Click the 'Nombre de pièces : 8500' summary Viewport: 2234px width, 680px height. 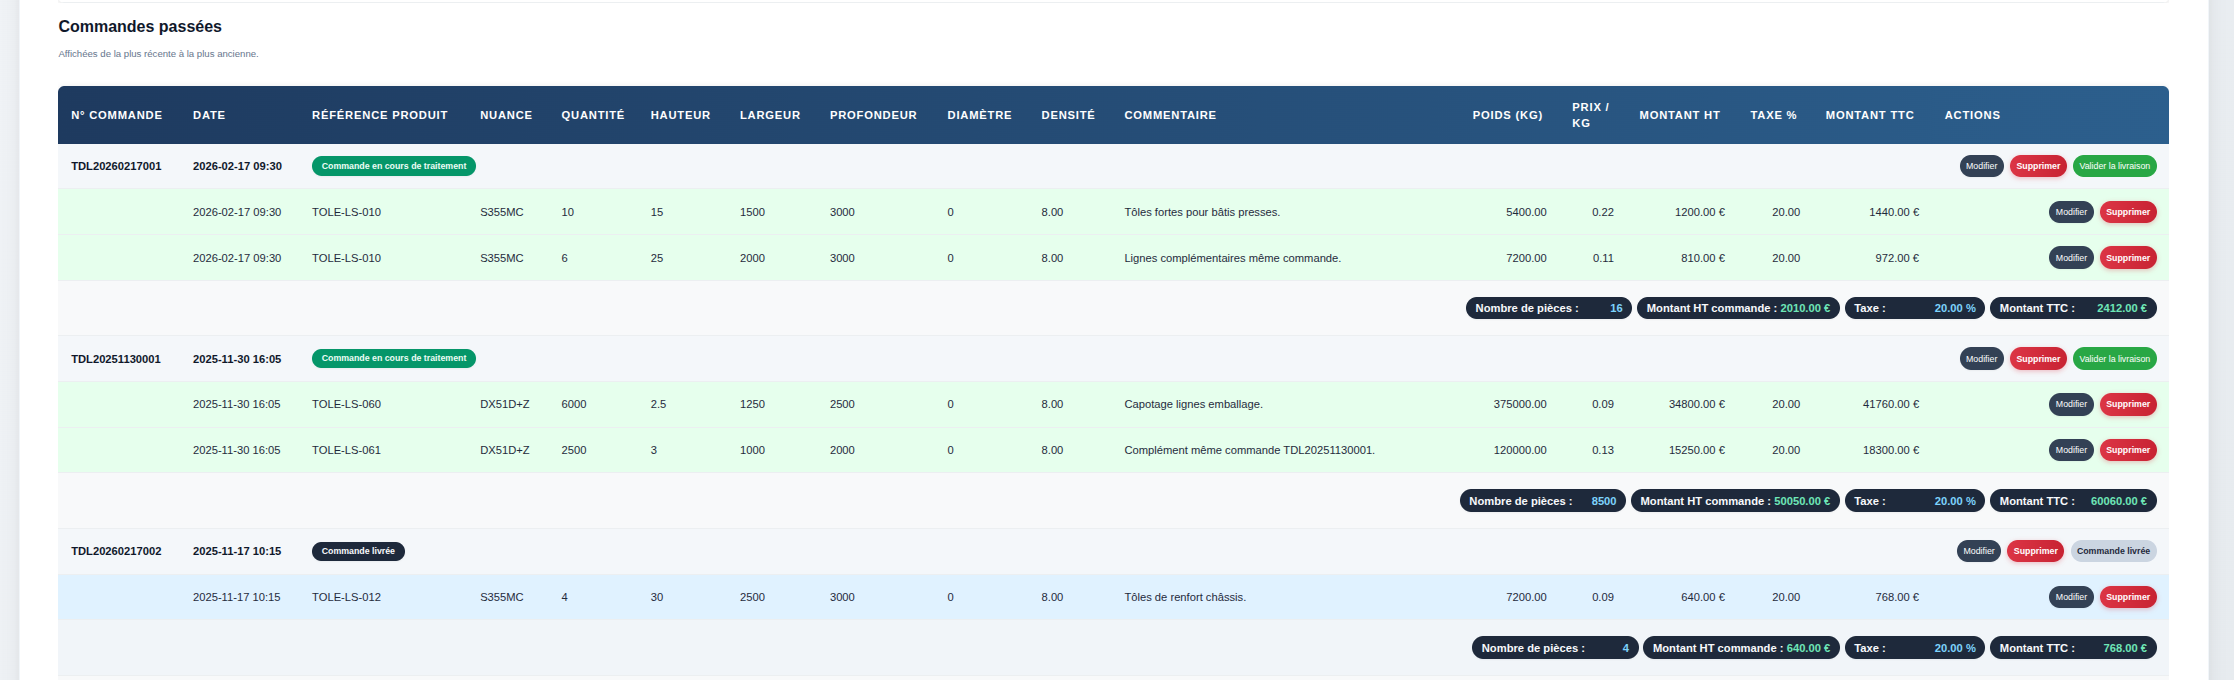tap(1541, 501)
